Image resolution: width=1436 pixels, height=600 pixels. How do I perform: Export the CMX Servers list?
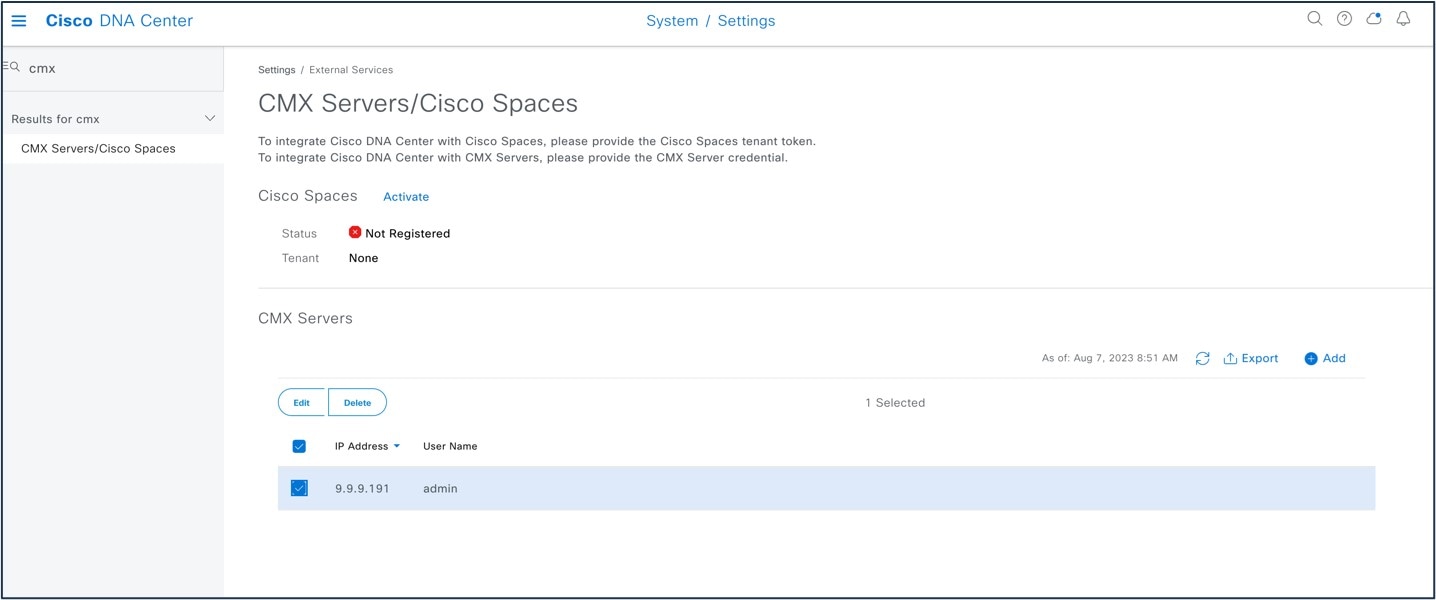pyautogui.click(x=1251, y=358)
